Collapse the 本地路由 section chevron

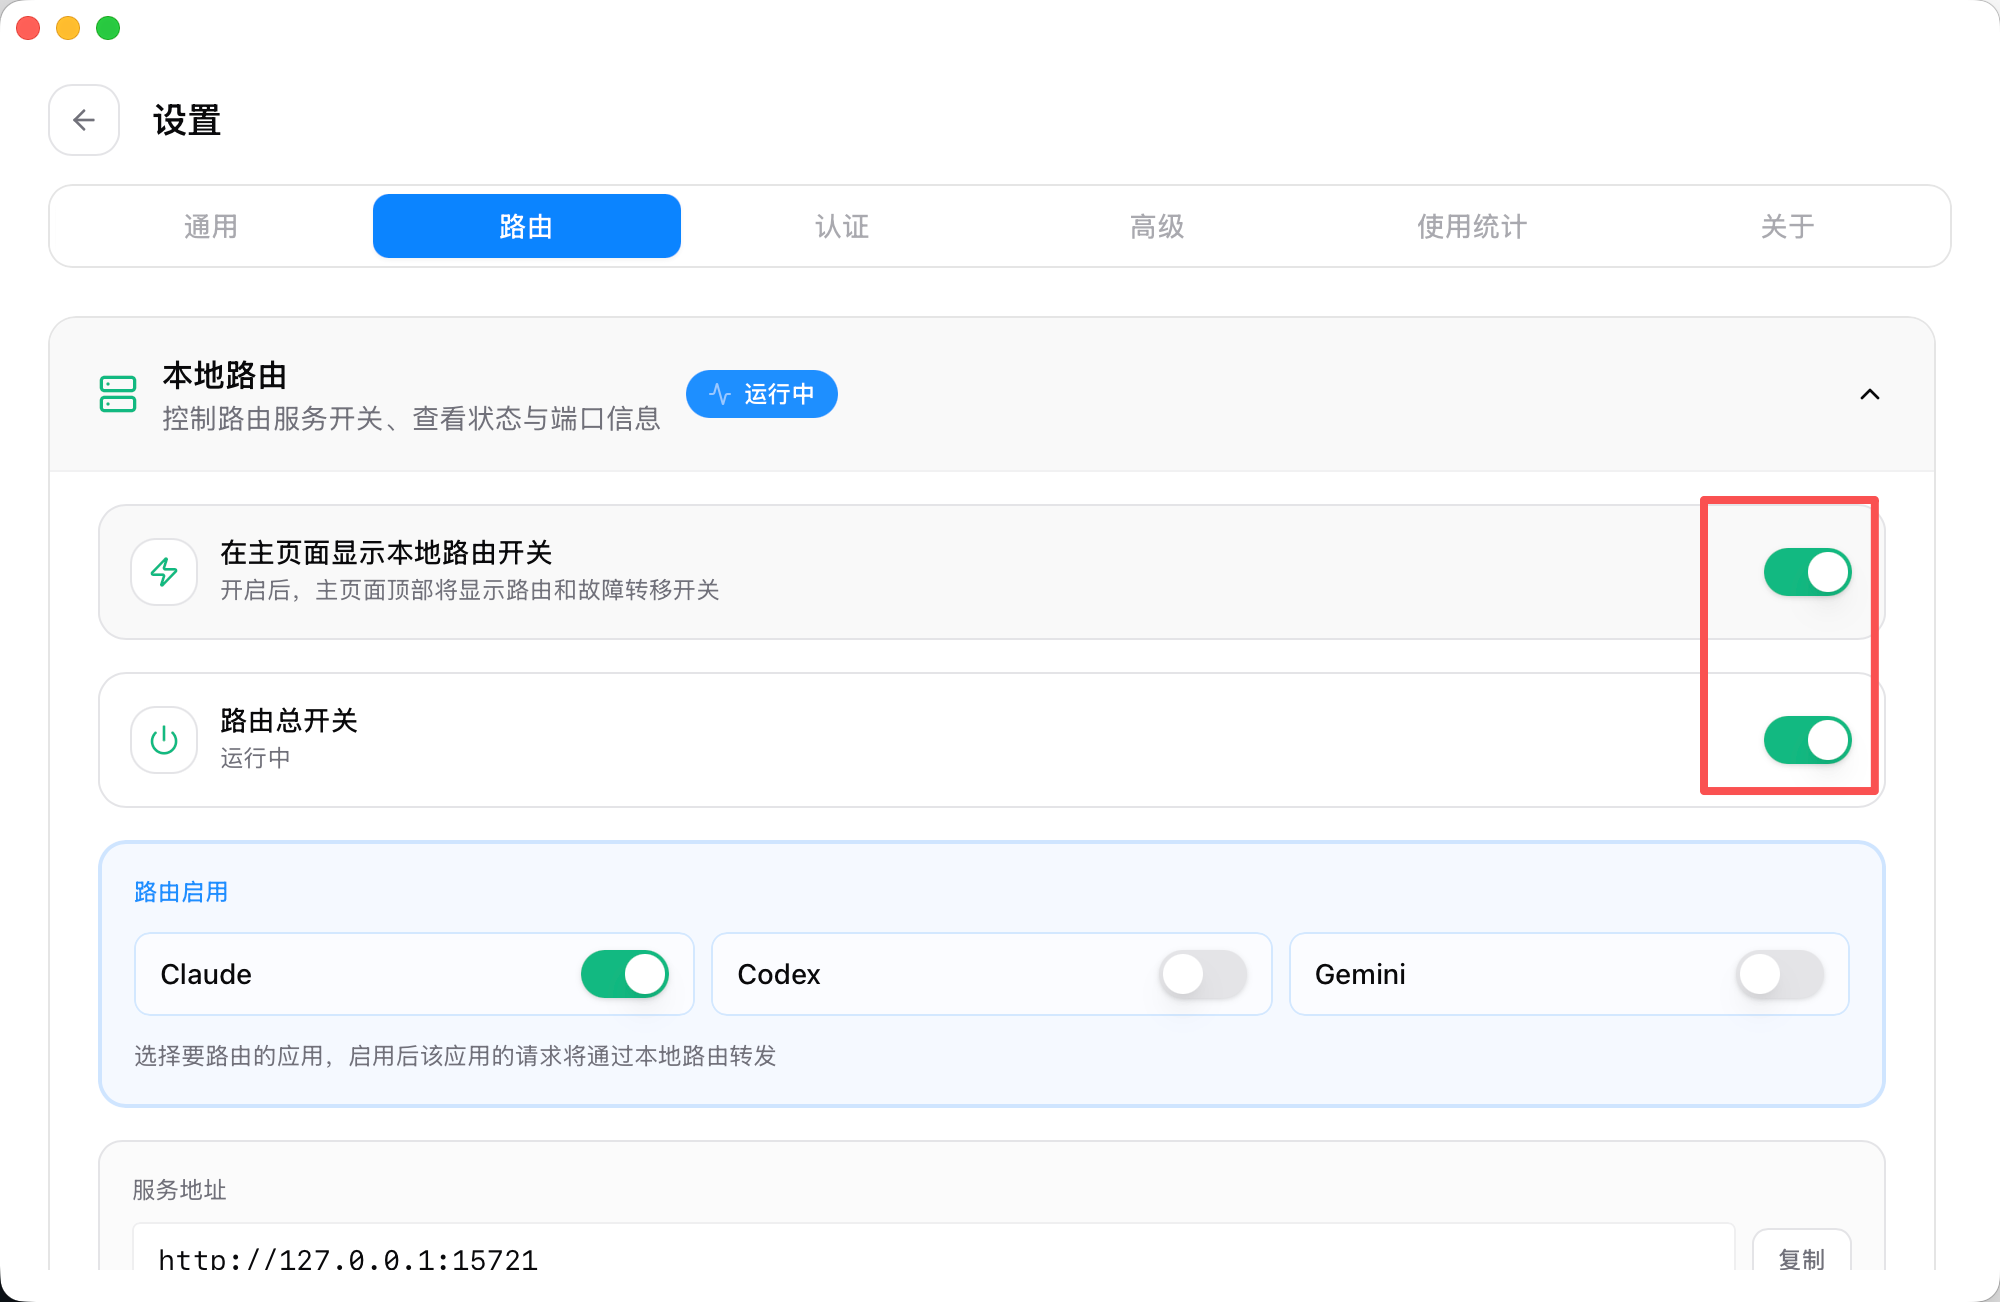pos(1869,394)
